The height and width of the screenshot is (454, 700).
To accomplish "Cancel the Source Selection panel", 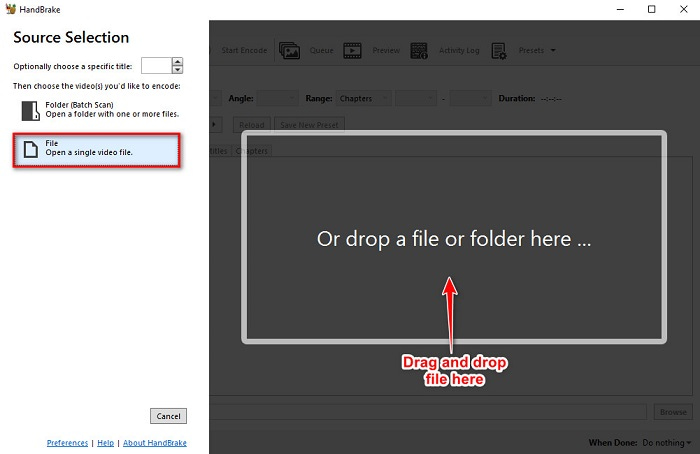I will pyautogui.click(x=168, y=416).
